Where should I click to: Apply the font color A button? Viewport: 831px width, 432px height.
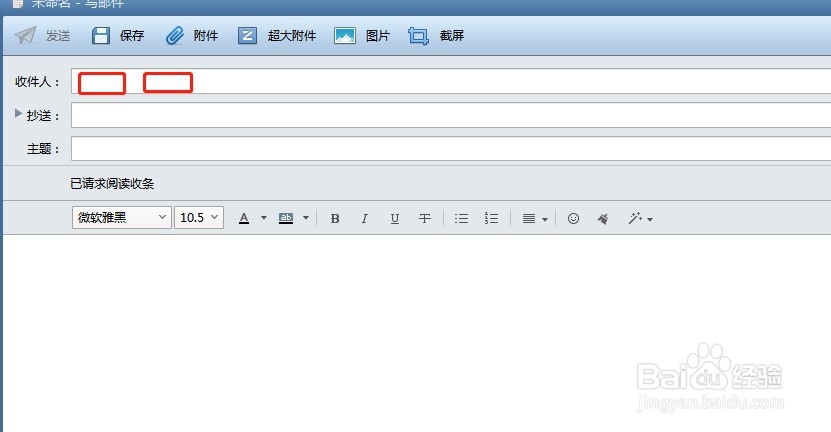[x=244, y=218]
